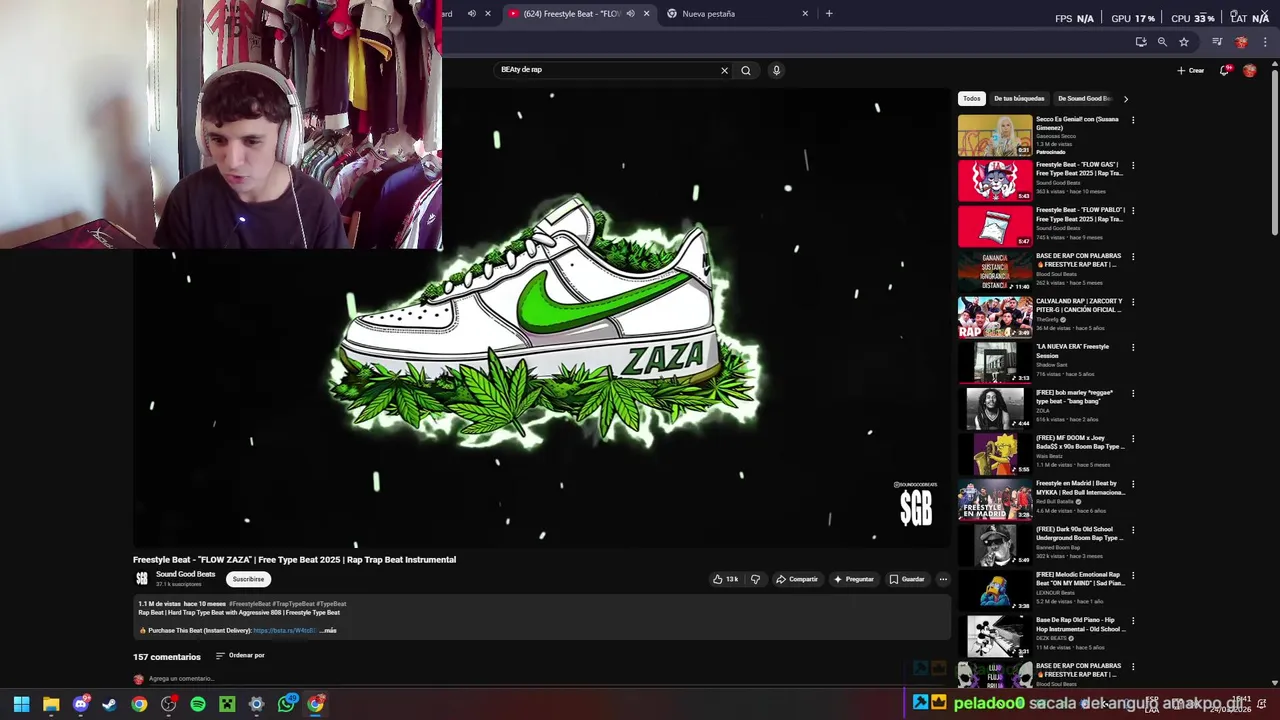The height and width of the screenshot is (720, 1280).
Task: Open options for FLOW GAS video
Action: pyautogui.click(x=1133, y=165)
